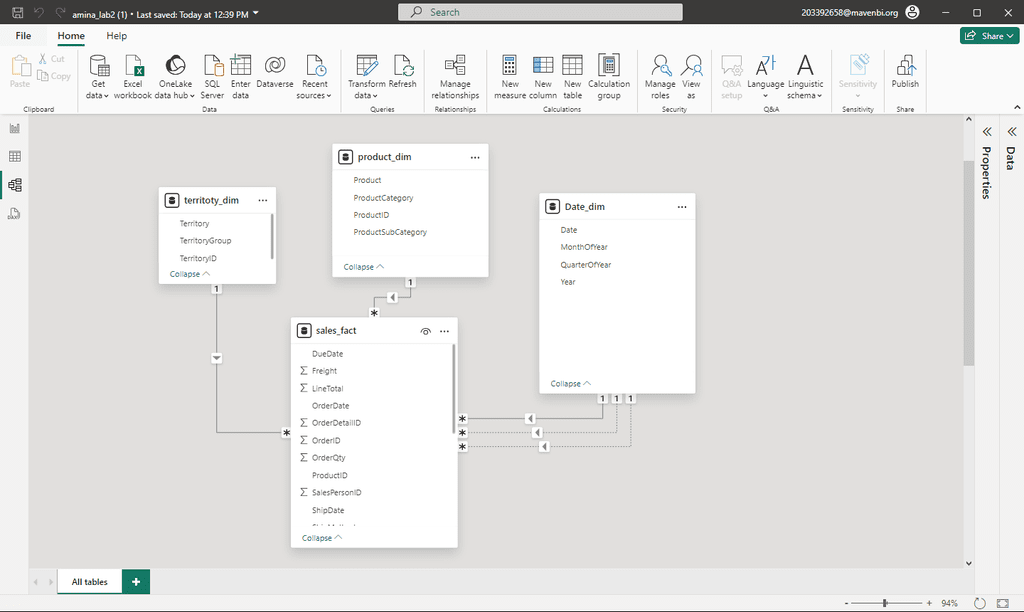Expand the file title dropdown arrow
Image resolution: width=1024 pixels, height=612 pixels.
256,13
